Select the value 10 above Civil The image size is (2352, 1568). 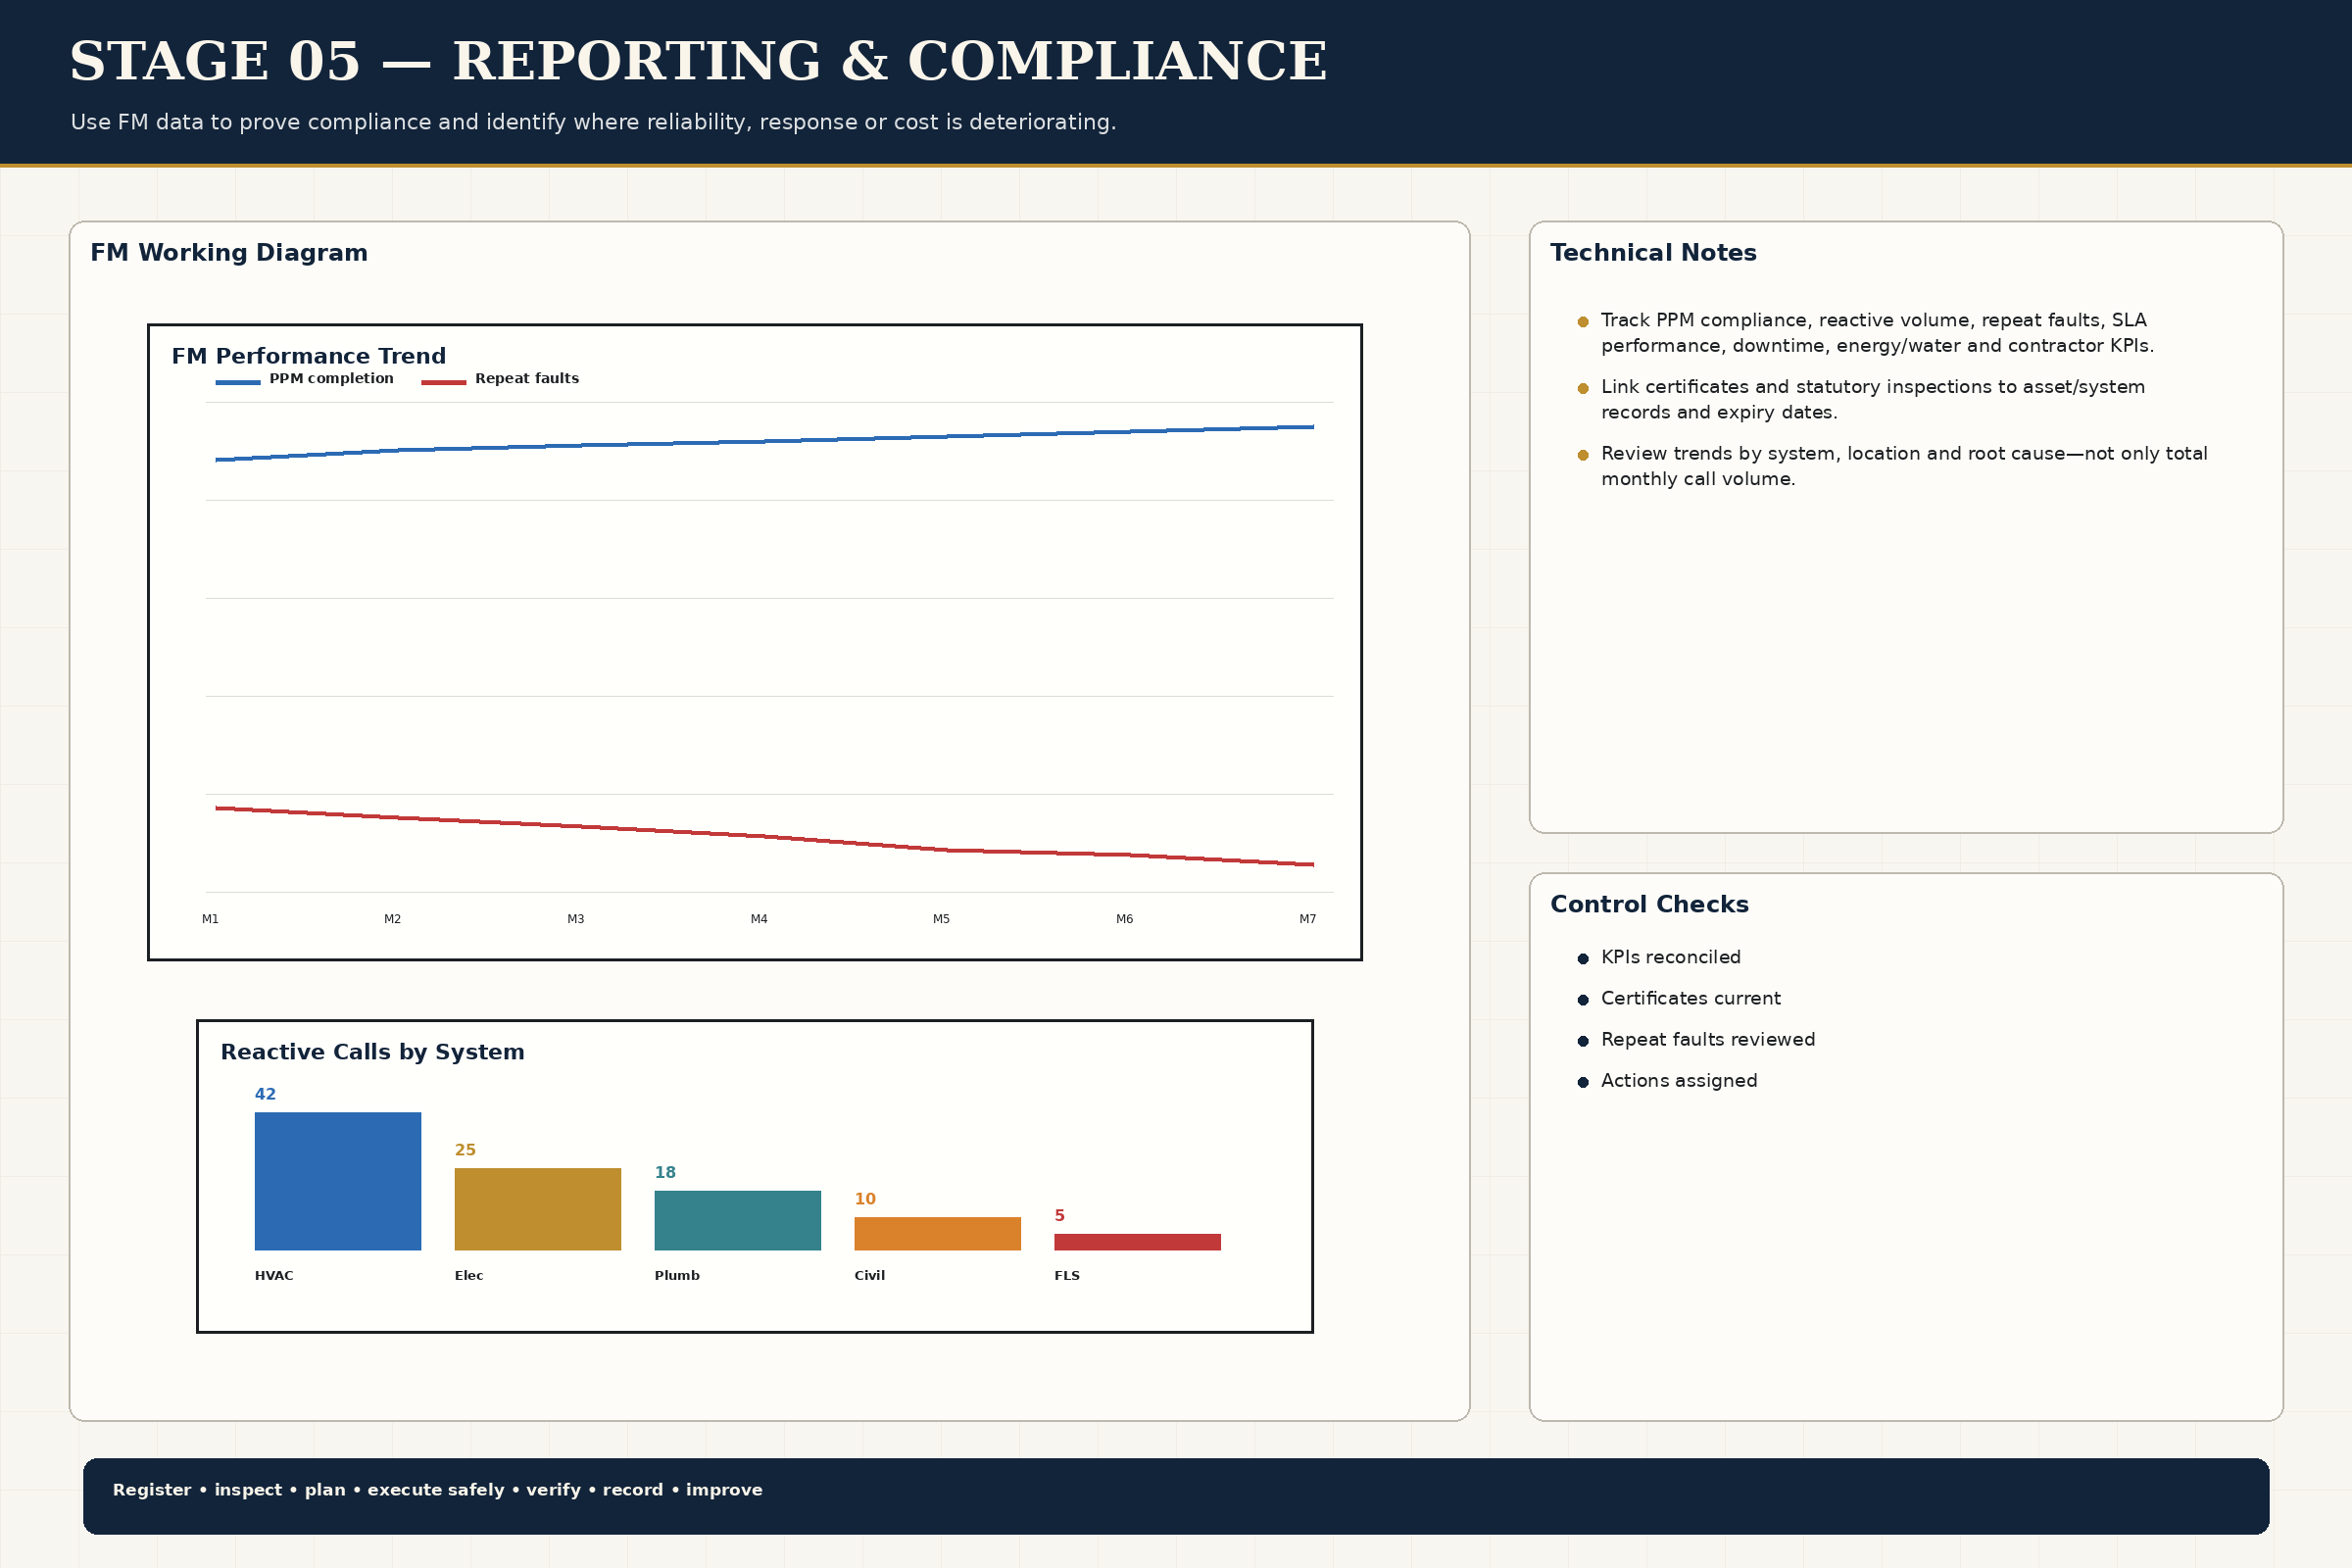pos(865,1199)
